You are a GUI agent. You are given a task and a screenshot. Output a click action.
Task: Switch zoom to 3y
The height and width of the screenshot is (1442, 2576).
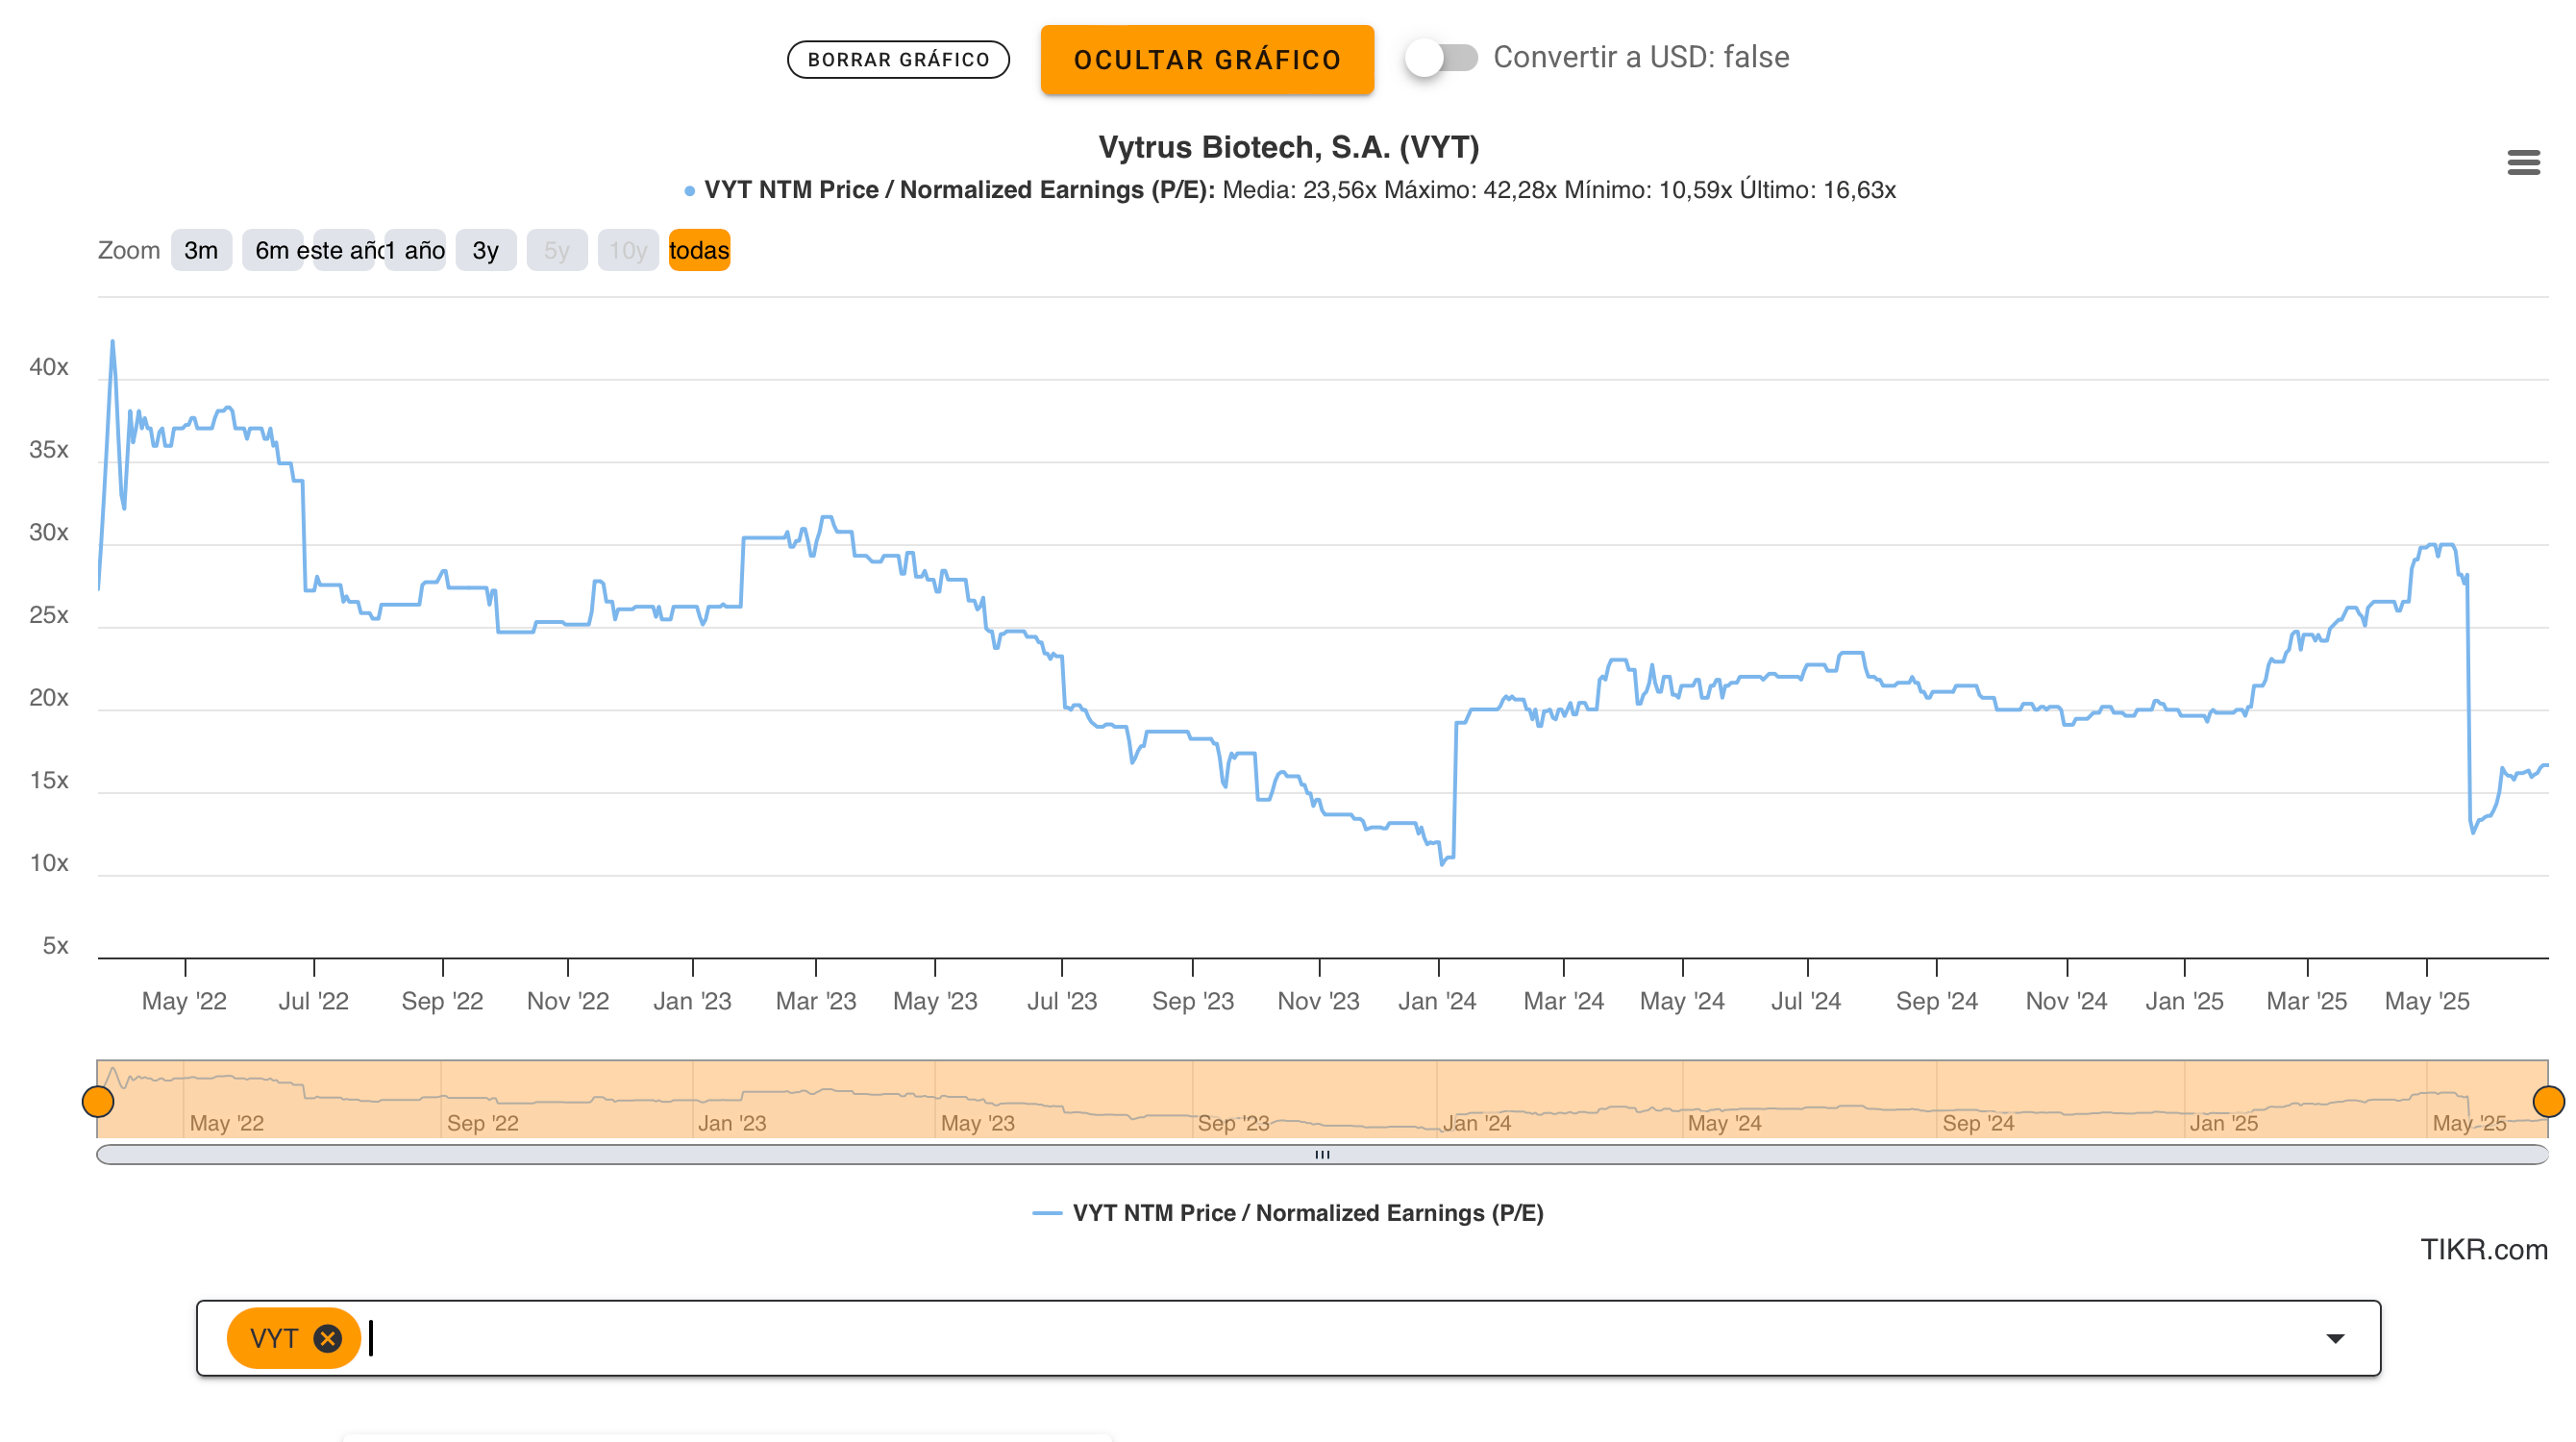point(485,250)
